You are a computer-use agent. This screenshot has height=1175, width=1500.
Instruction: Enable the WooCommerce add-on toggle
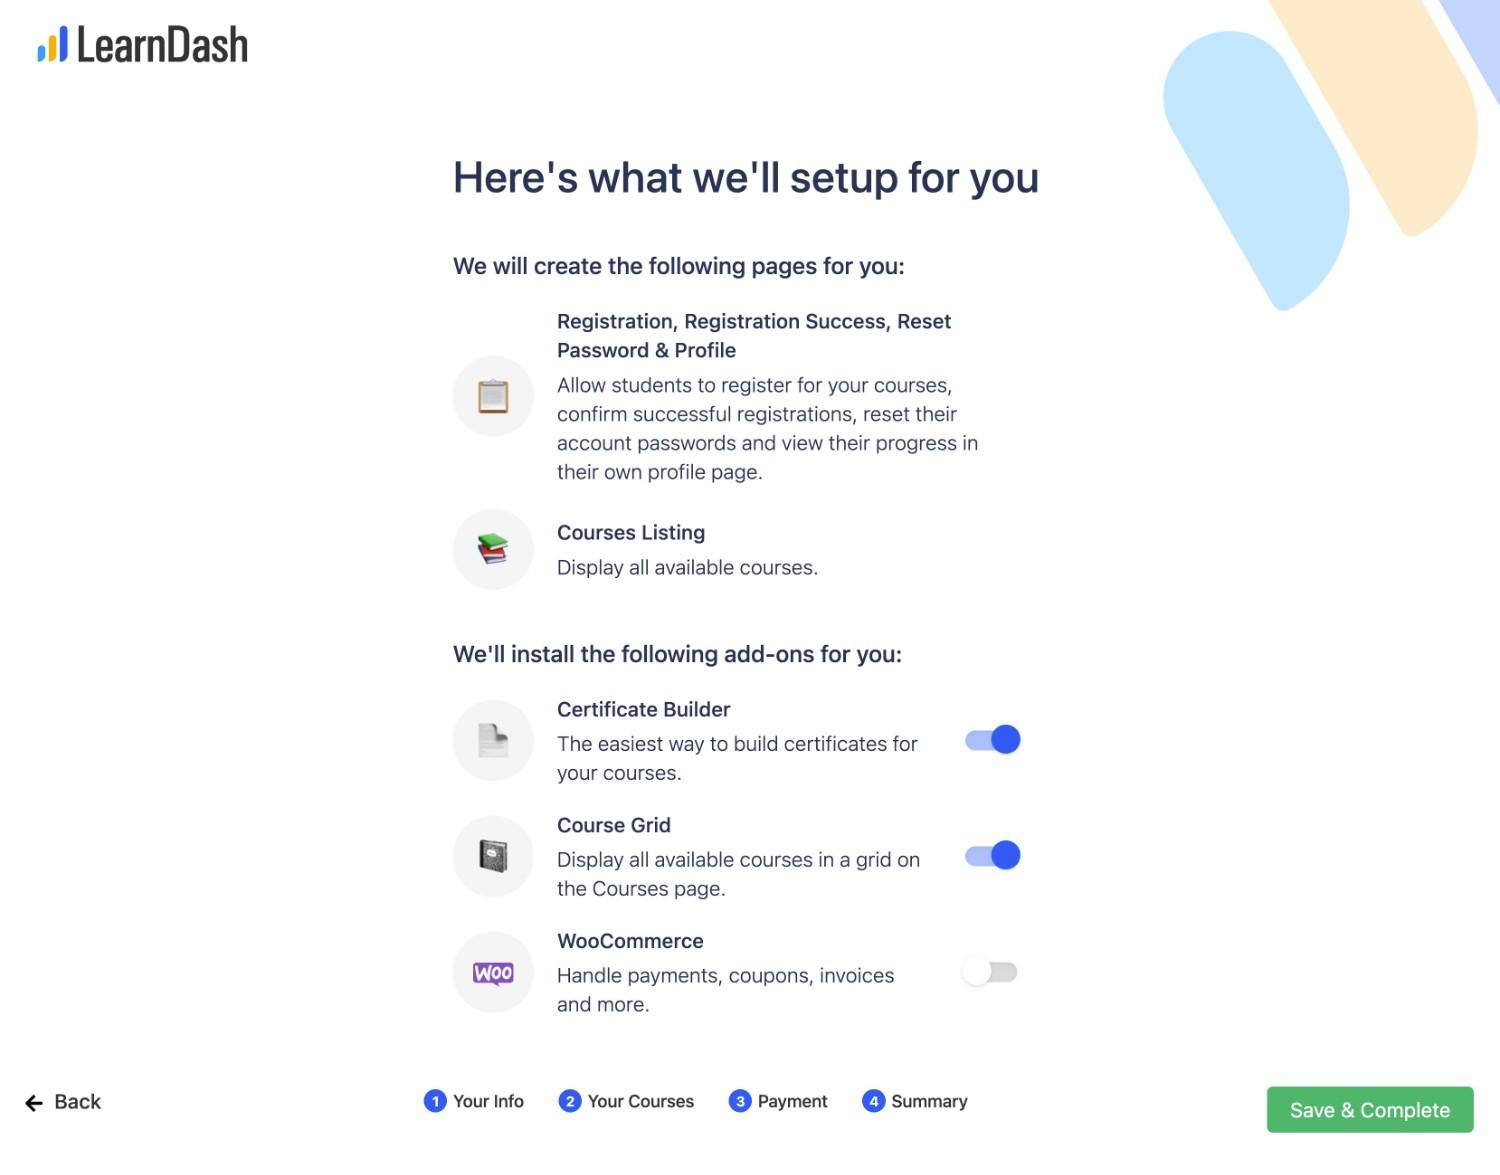[990, 972]
